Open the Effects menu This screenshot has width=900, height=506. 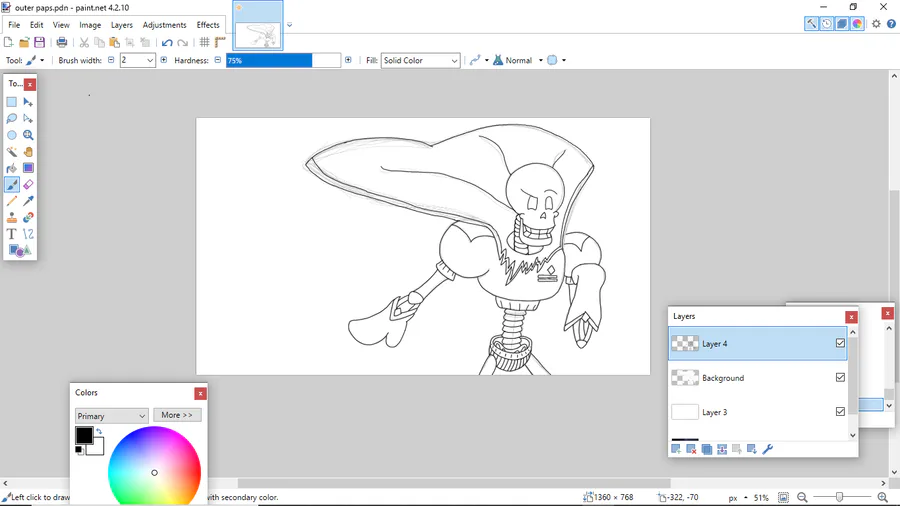tap(208, 25)
